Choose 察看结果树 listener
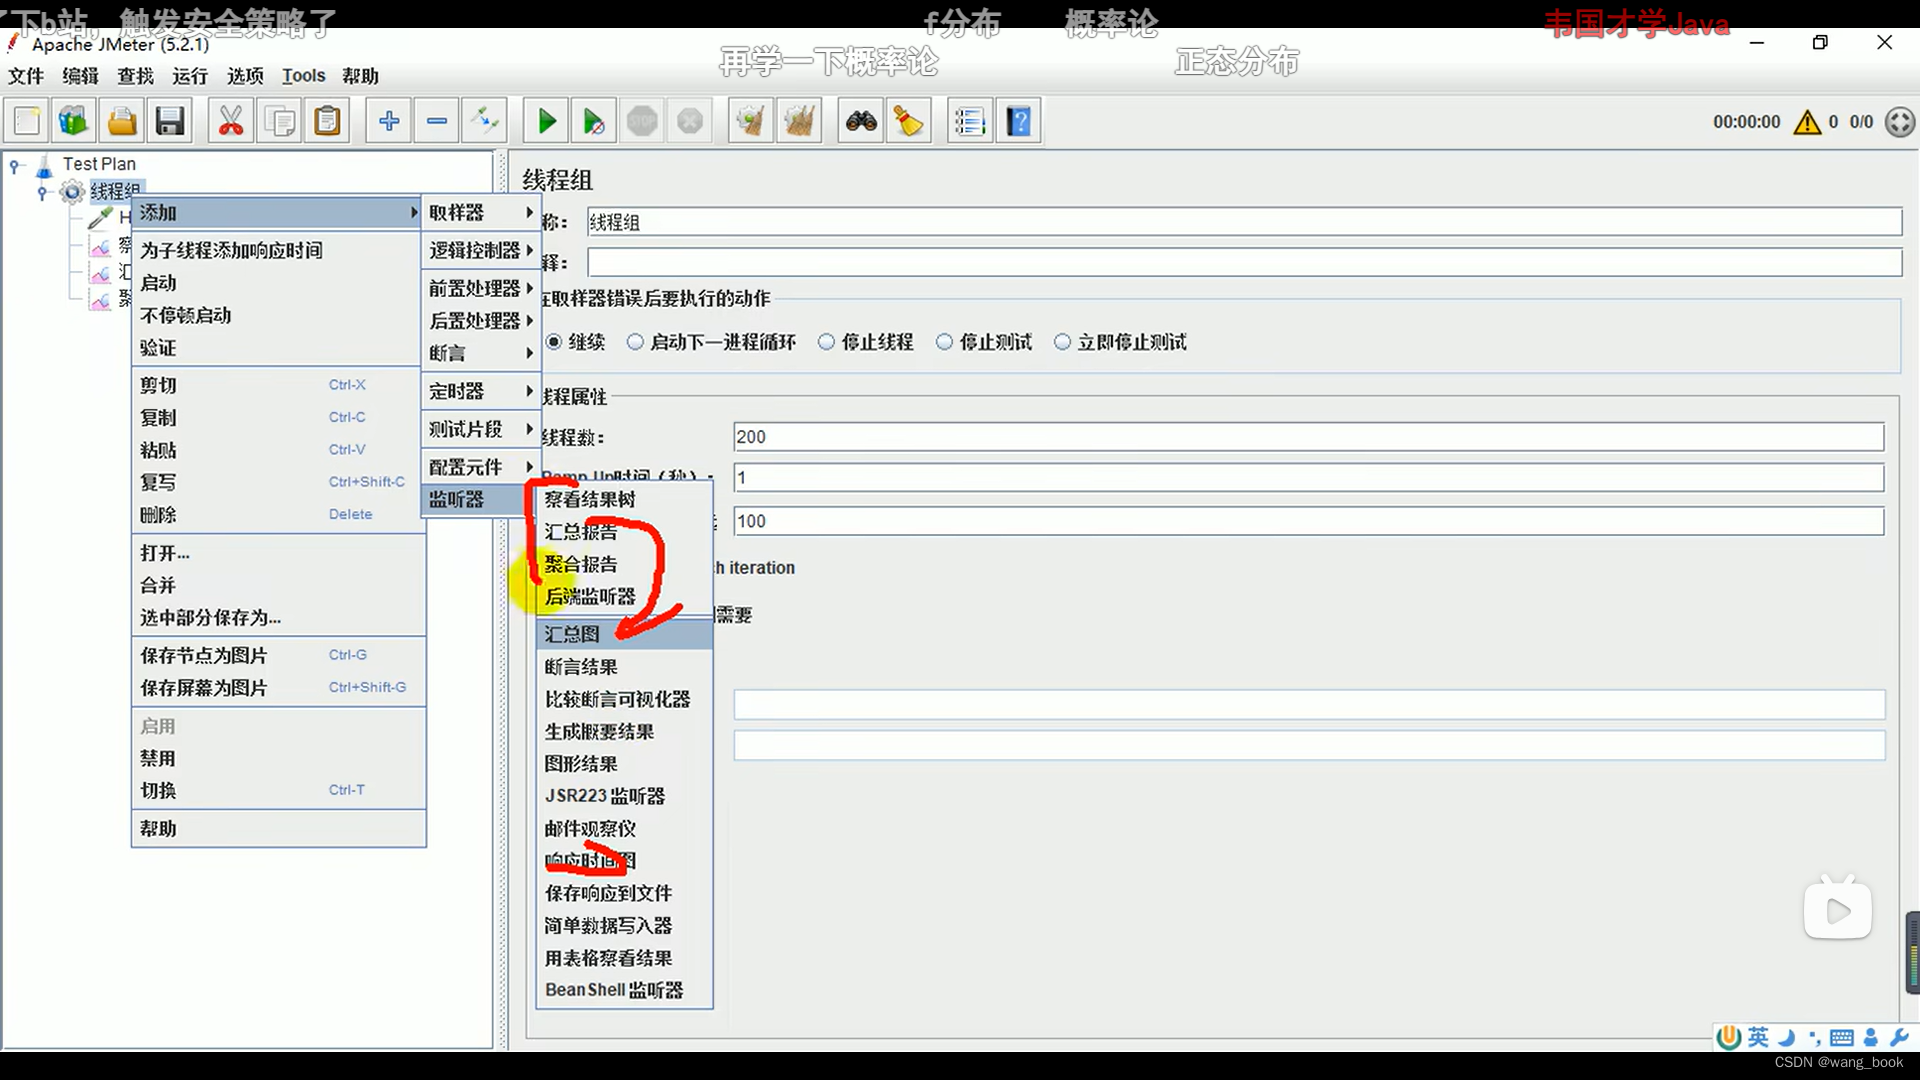 coord(624,499)
